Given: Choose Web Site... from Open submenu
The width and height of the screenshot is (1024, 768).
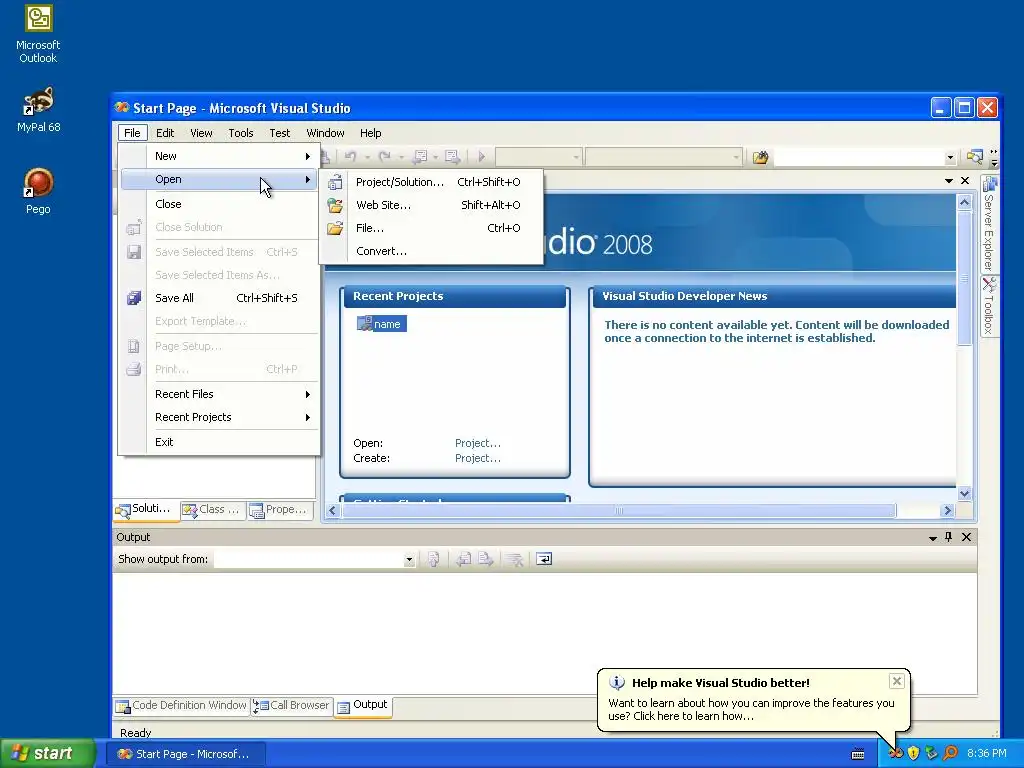Looking at the screenshot, I should tap(431, 205).
